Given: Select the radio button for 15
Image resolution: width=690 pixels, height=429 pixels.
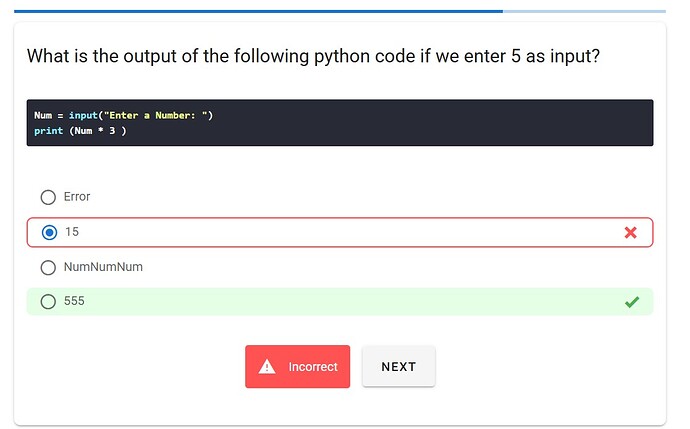Looking at the screenshot, I should 49,232.
